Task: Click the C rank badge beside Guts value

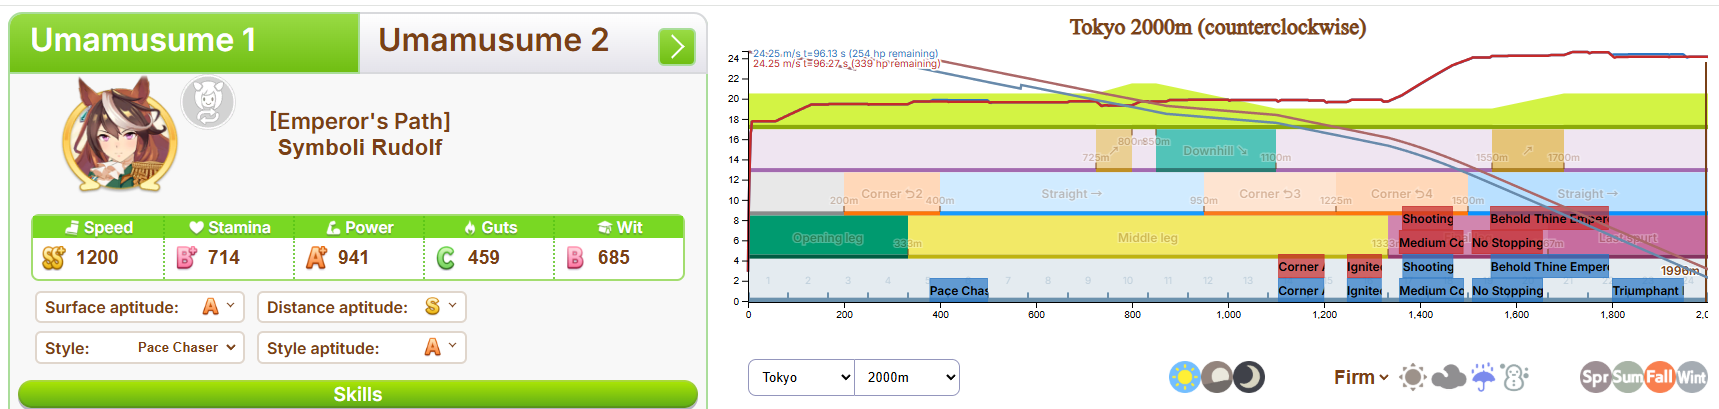Action: tap(446, 258)
